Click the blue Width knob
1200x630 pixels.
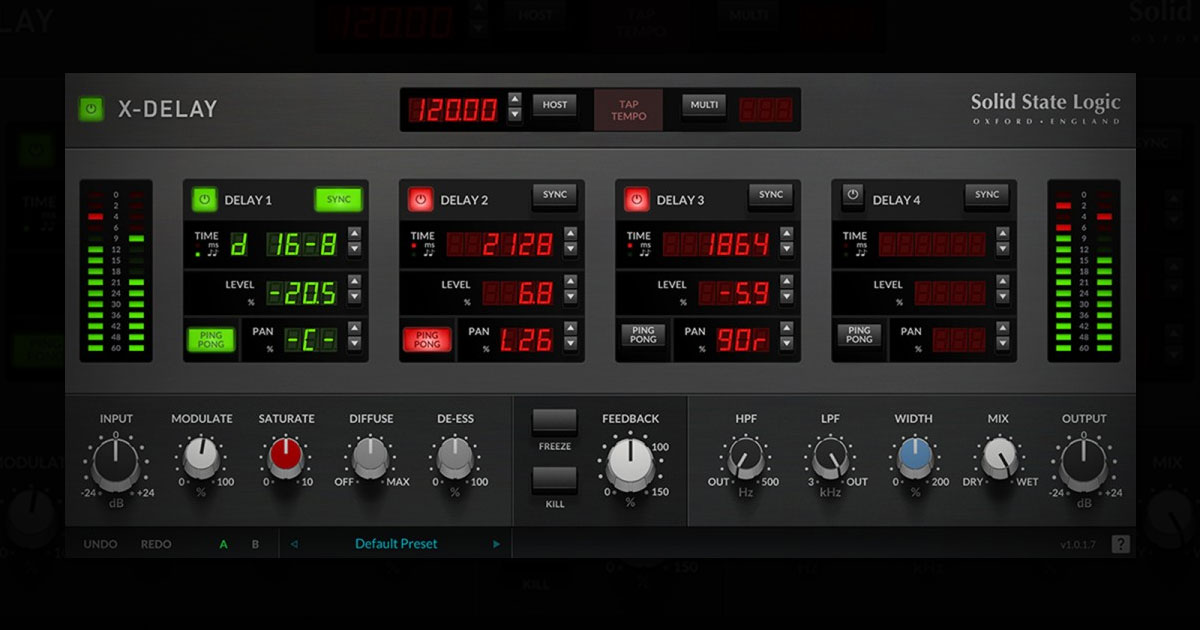(914, 458)
